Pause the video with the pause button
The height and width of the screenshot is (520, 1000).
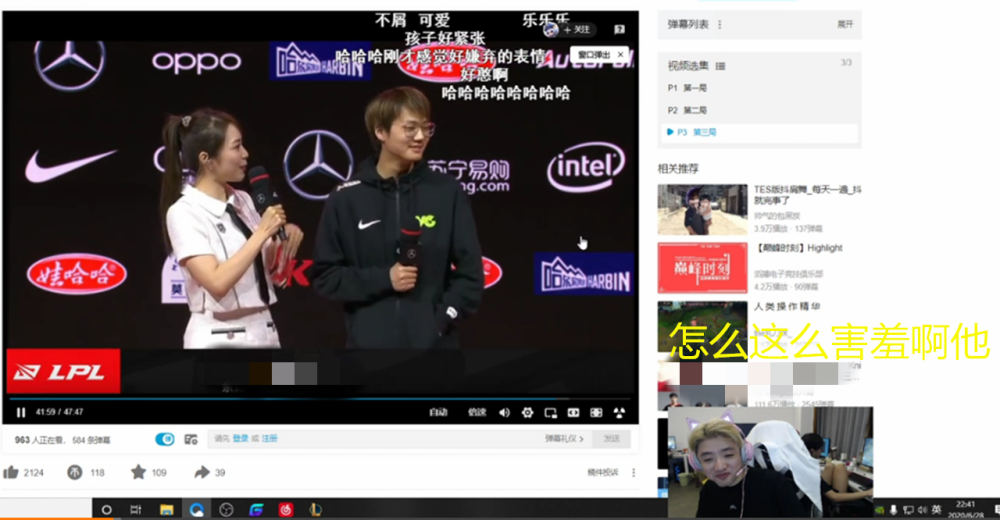click(x=21, y=413)
